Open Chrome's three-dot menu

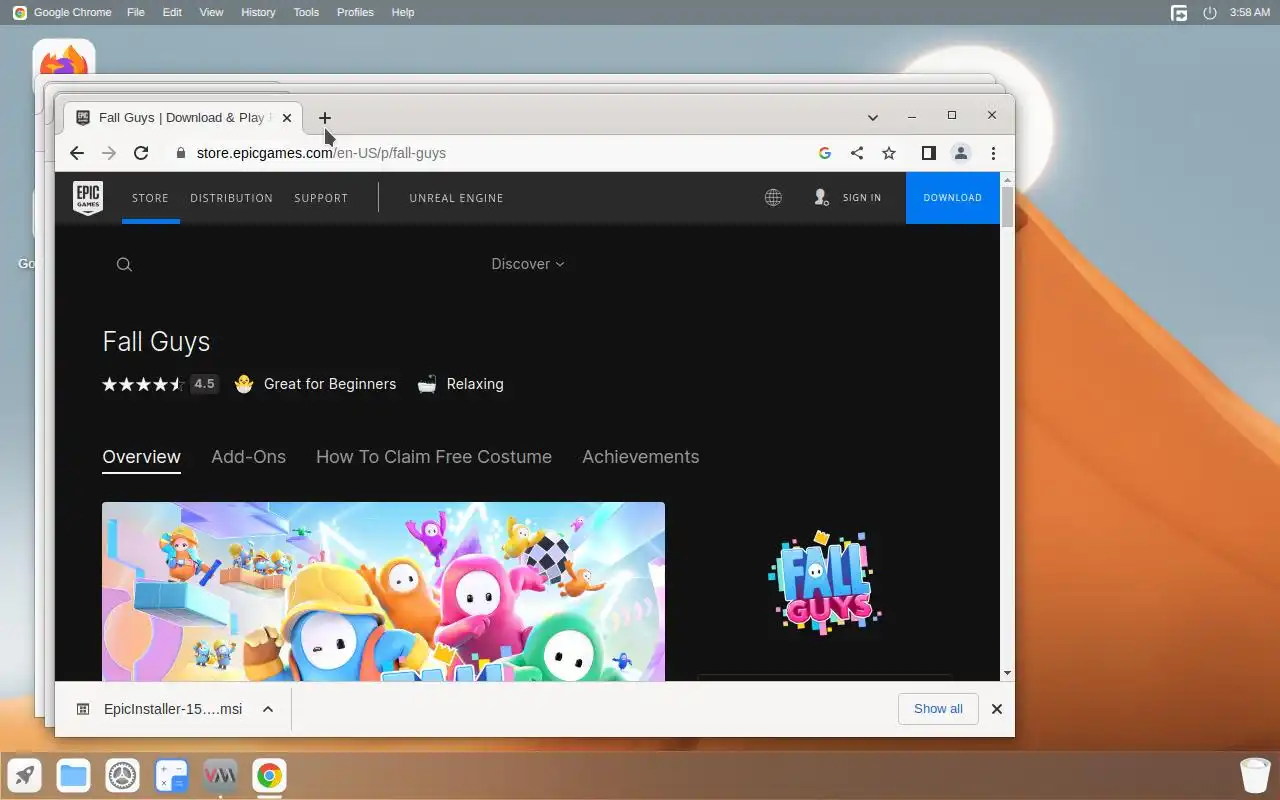993,153
